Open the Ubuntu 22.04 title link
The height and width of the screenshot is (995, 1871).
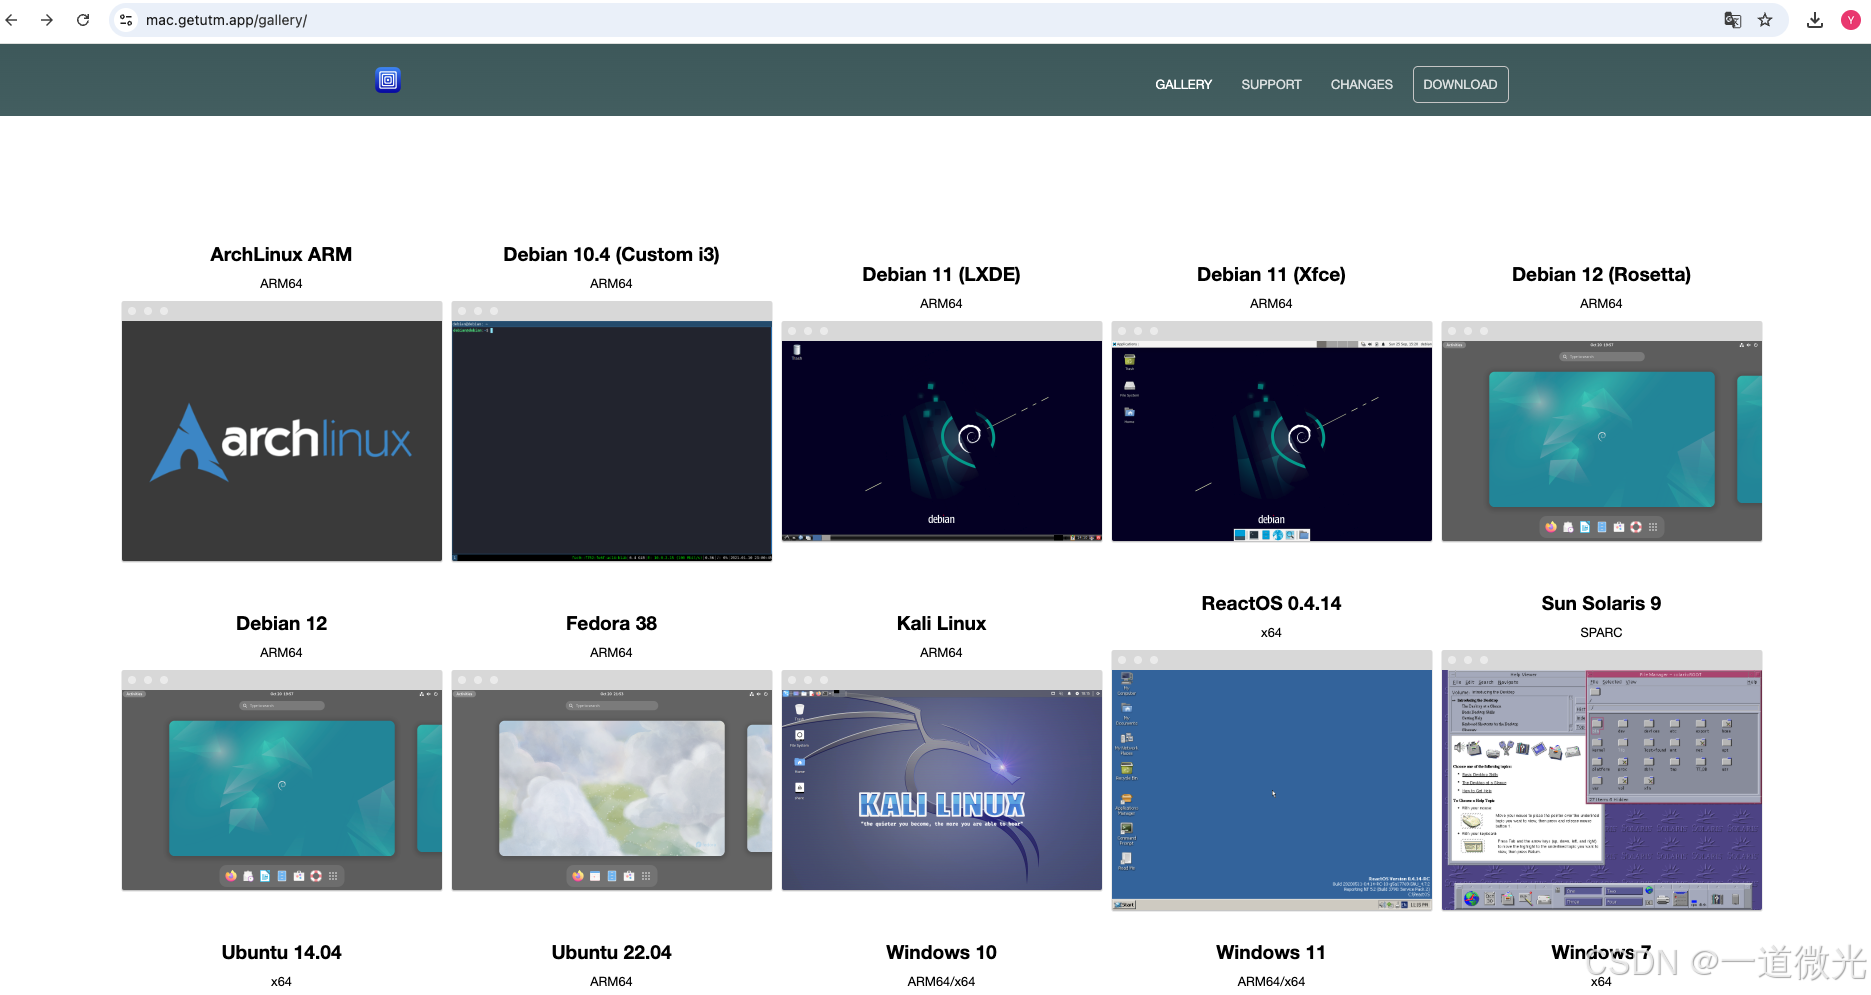coord(611,953)
